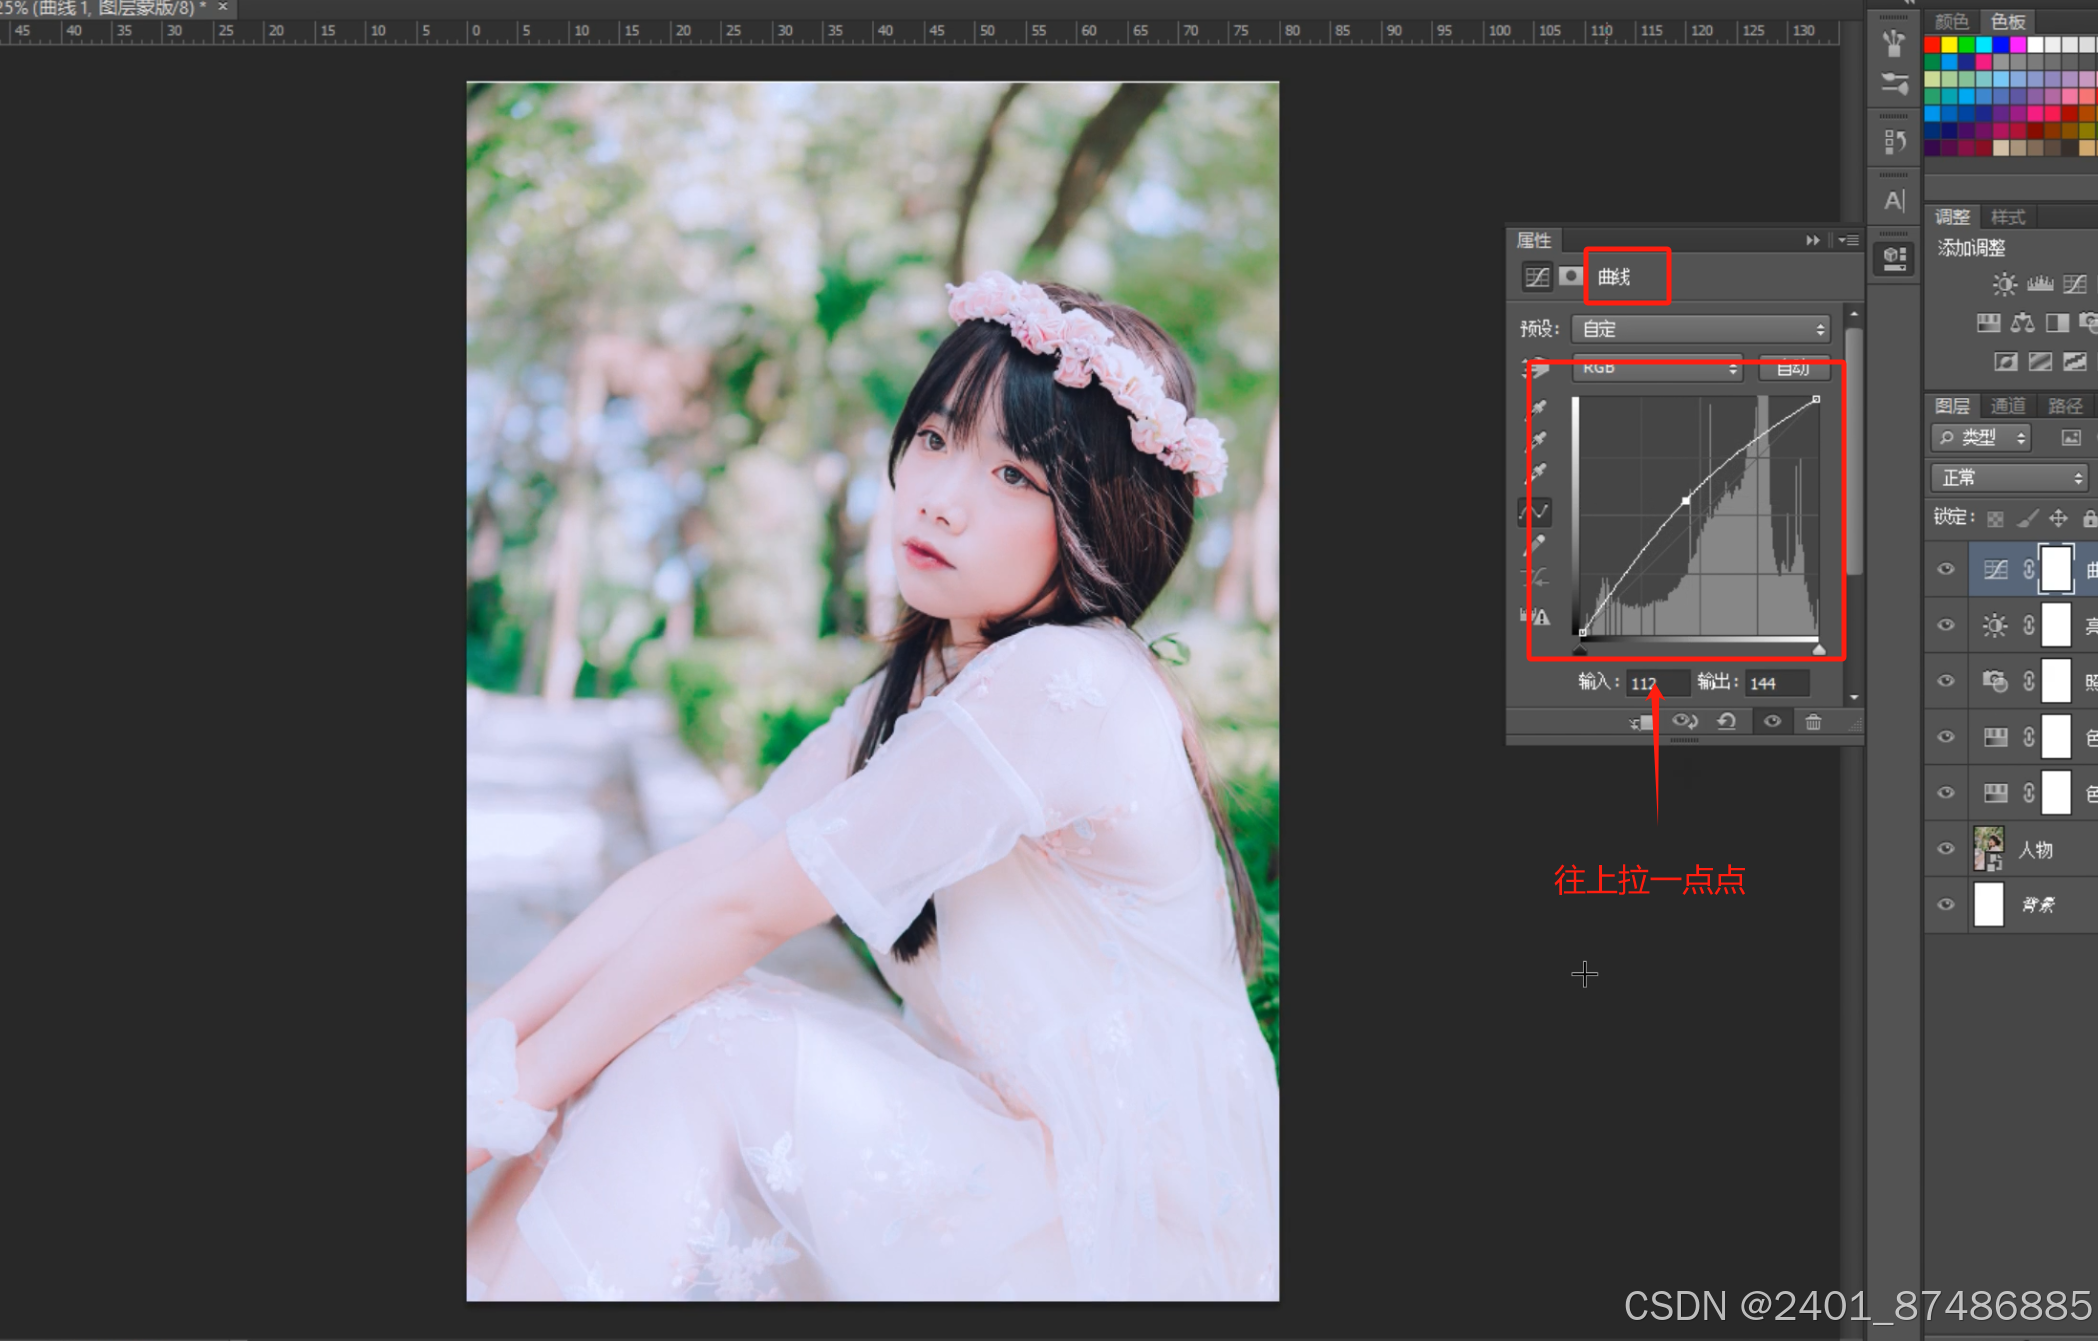Click the 自动 auto button
The width and height of the screenshot is (2098, 1341).
pyautogui.click(x=1793, y=368)
